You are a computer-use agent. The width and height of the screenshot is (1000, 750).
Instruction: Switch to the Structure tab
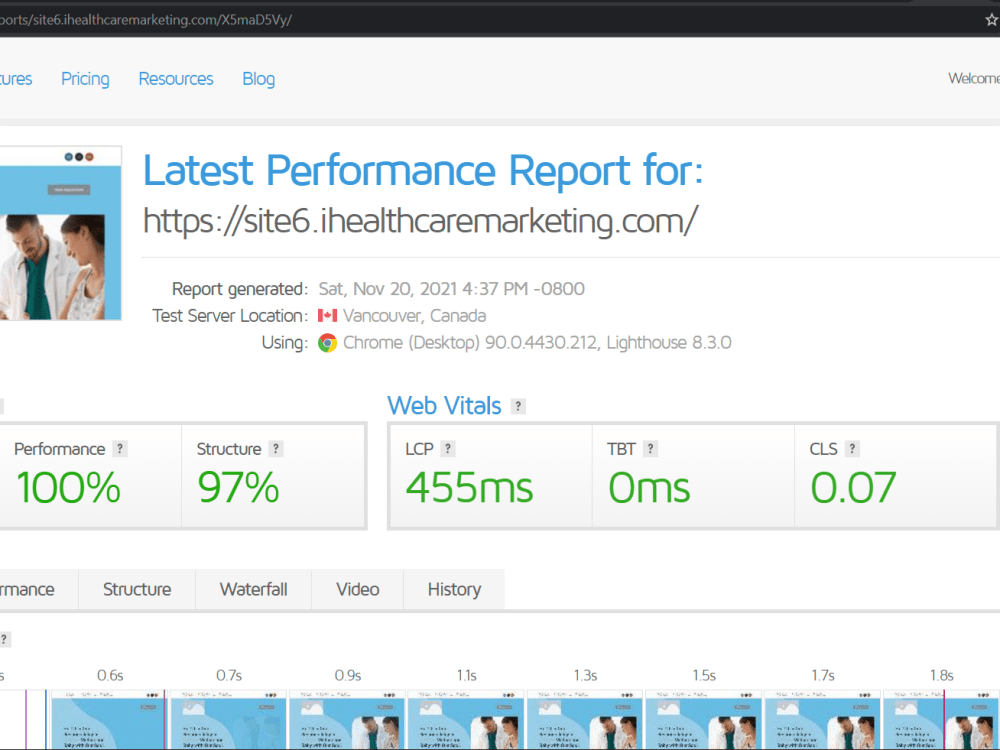click(137, 589)
